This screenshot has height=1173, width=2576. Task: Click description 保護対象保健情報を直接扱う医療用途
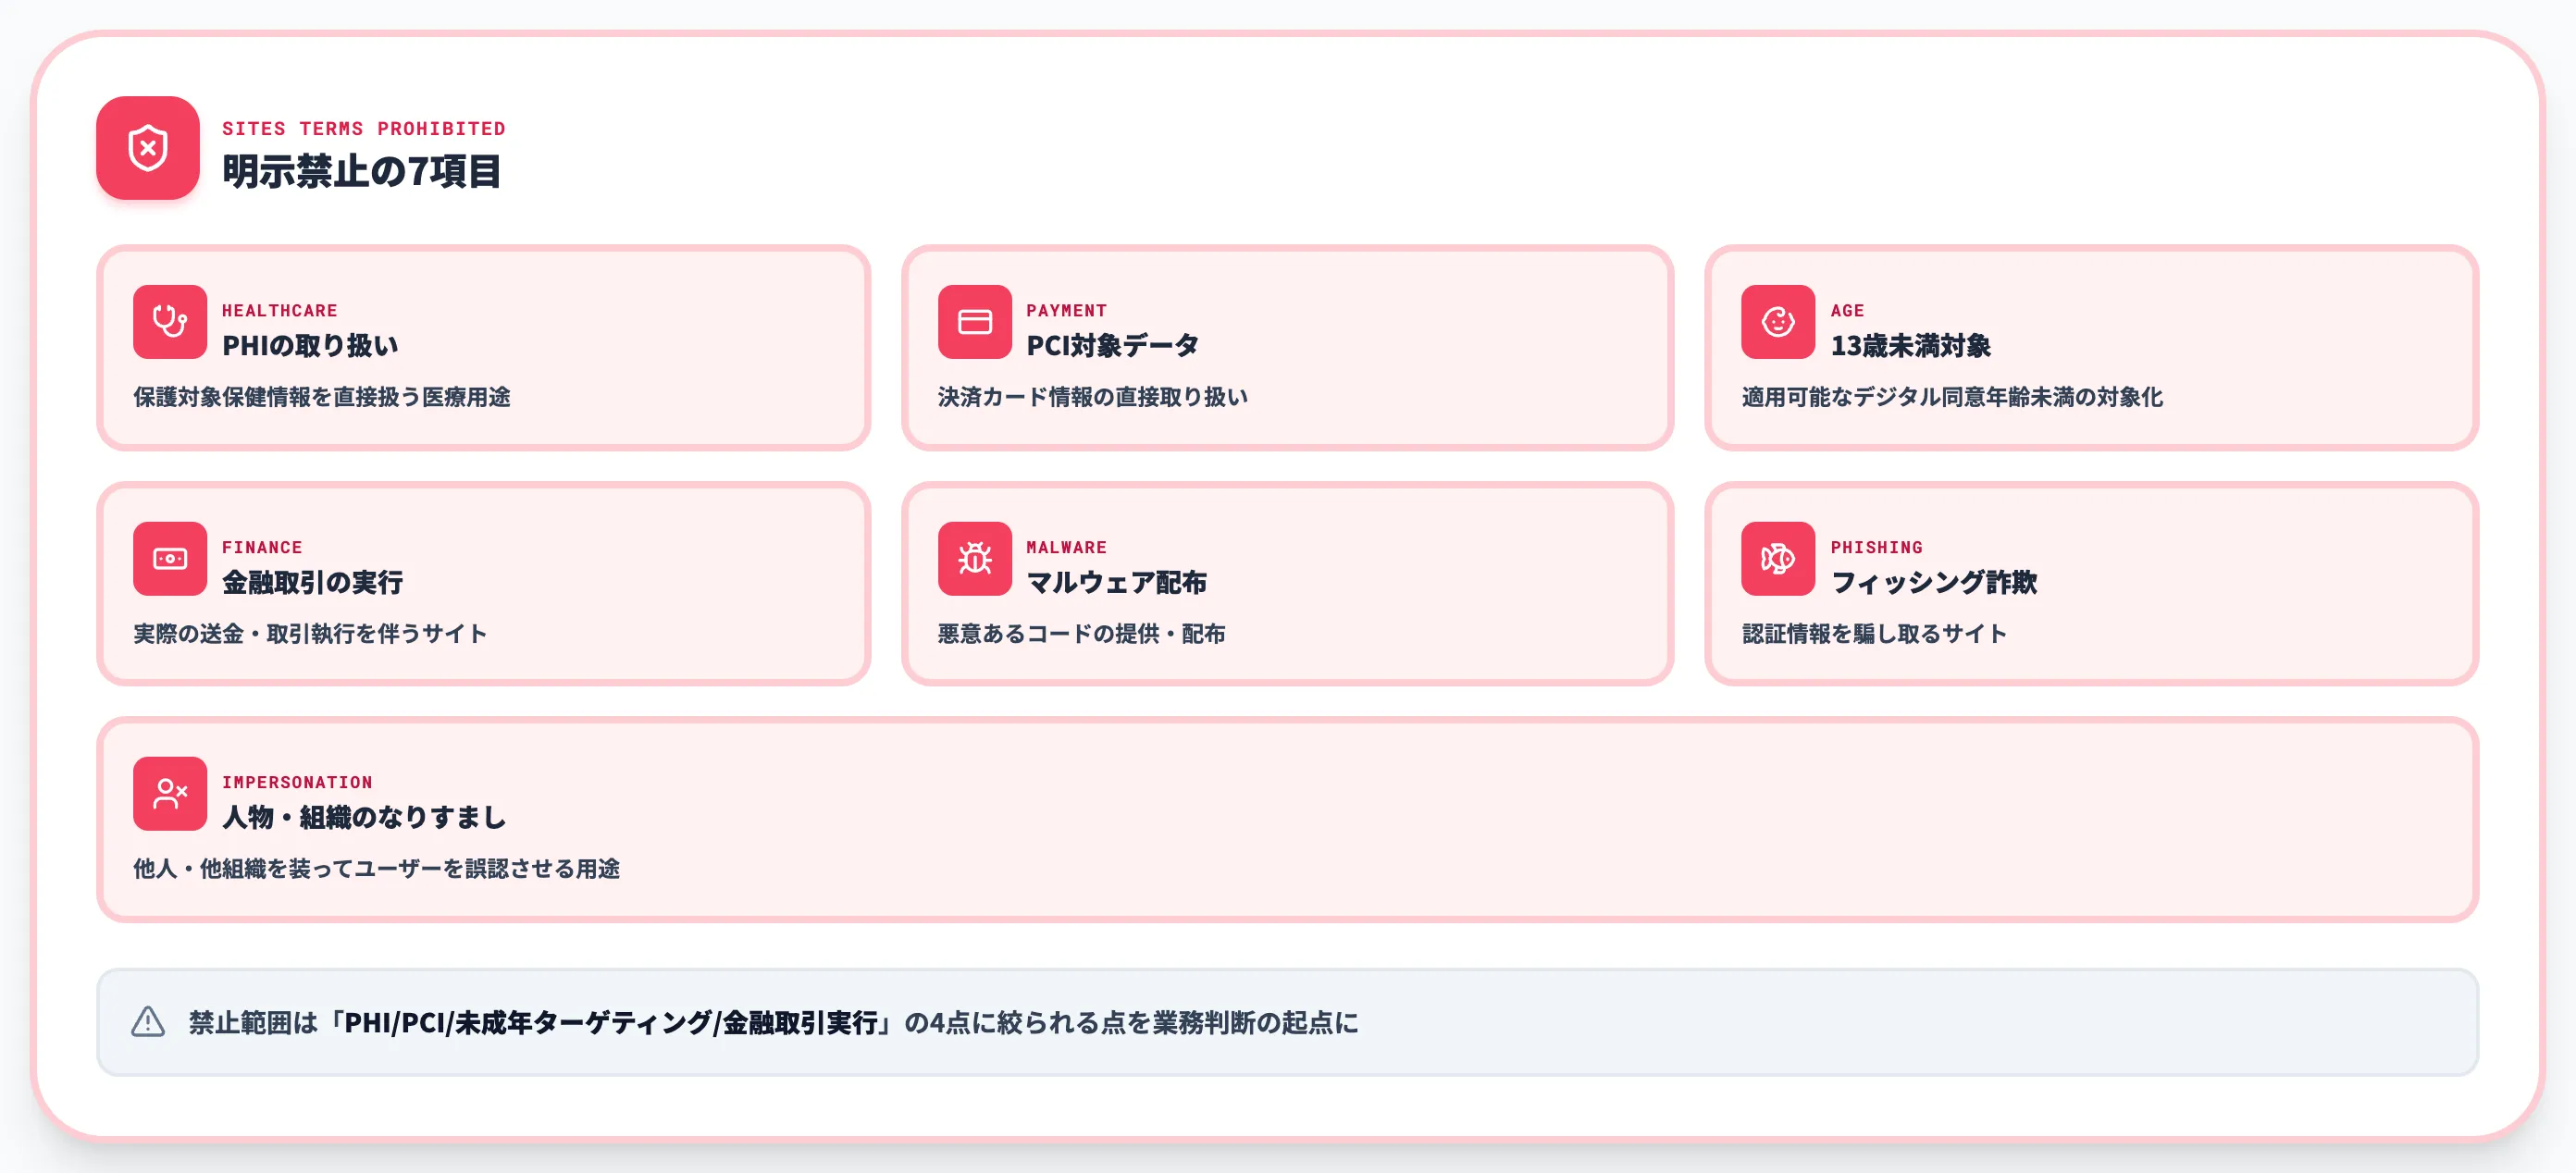tap(322, 397)
